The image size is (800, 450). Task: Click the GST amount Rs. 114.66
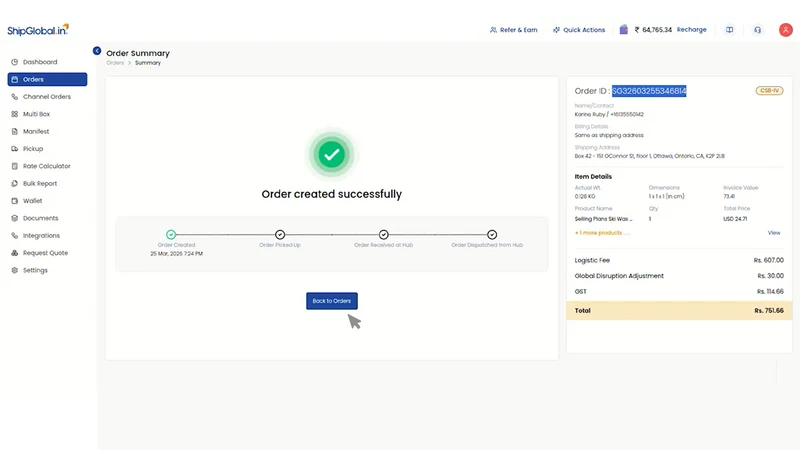coord(770,292)
